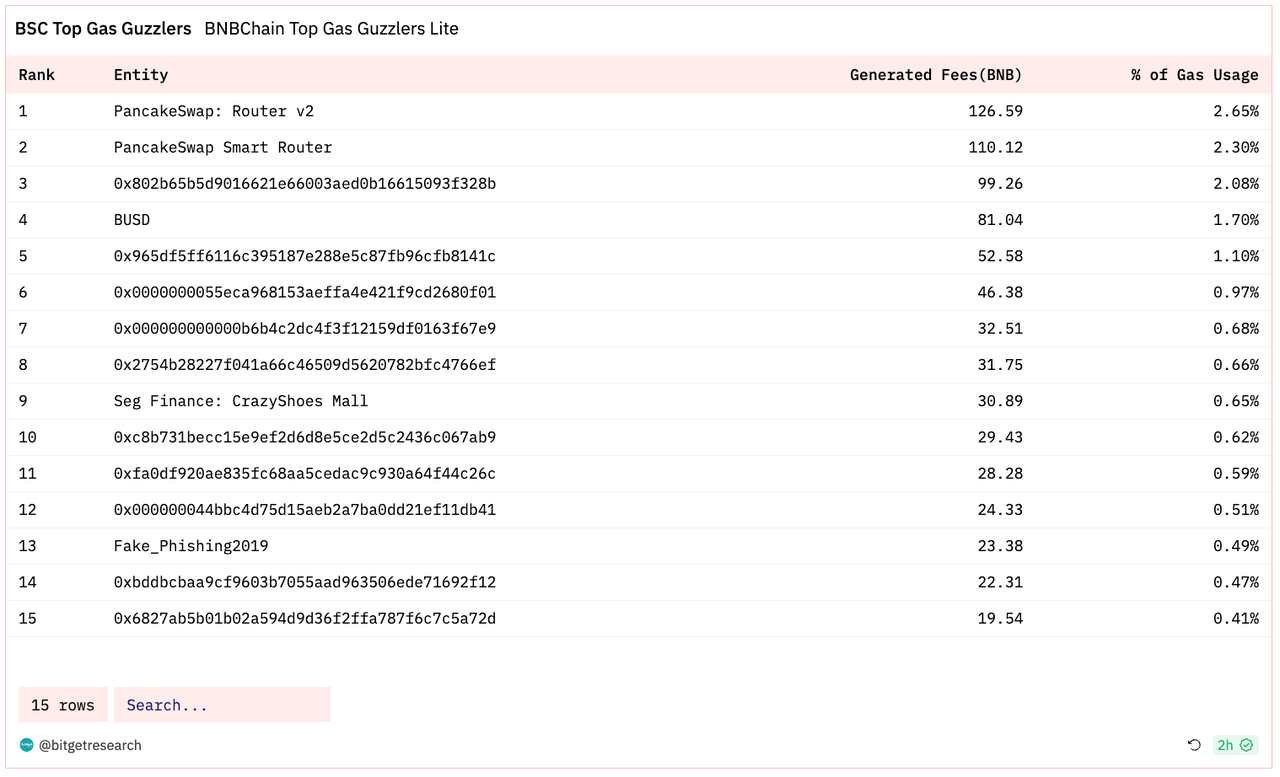Click the bitgetresearch avatar icon
This screenshot has height=777, width=1280.
(27, 745)
